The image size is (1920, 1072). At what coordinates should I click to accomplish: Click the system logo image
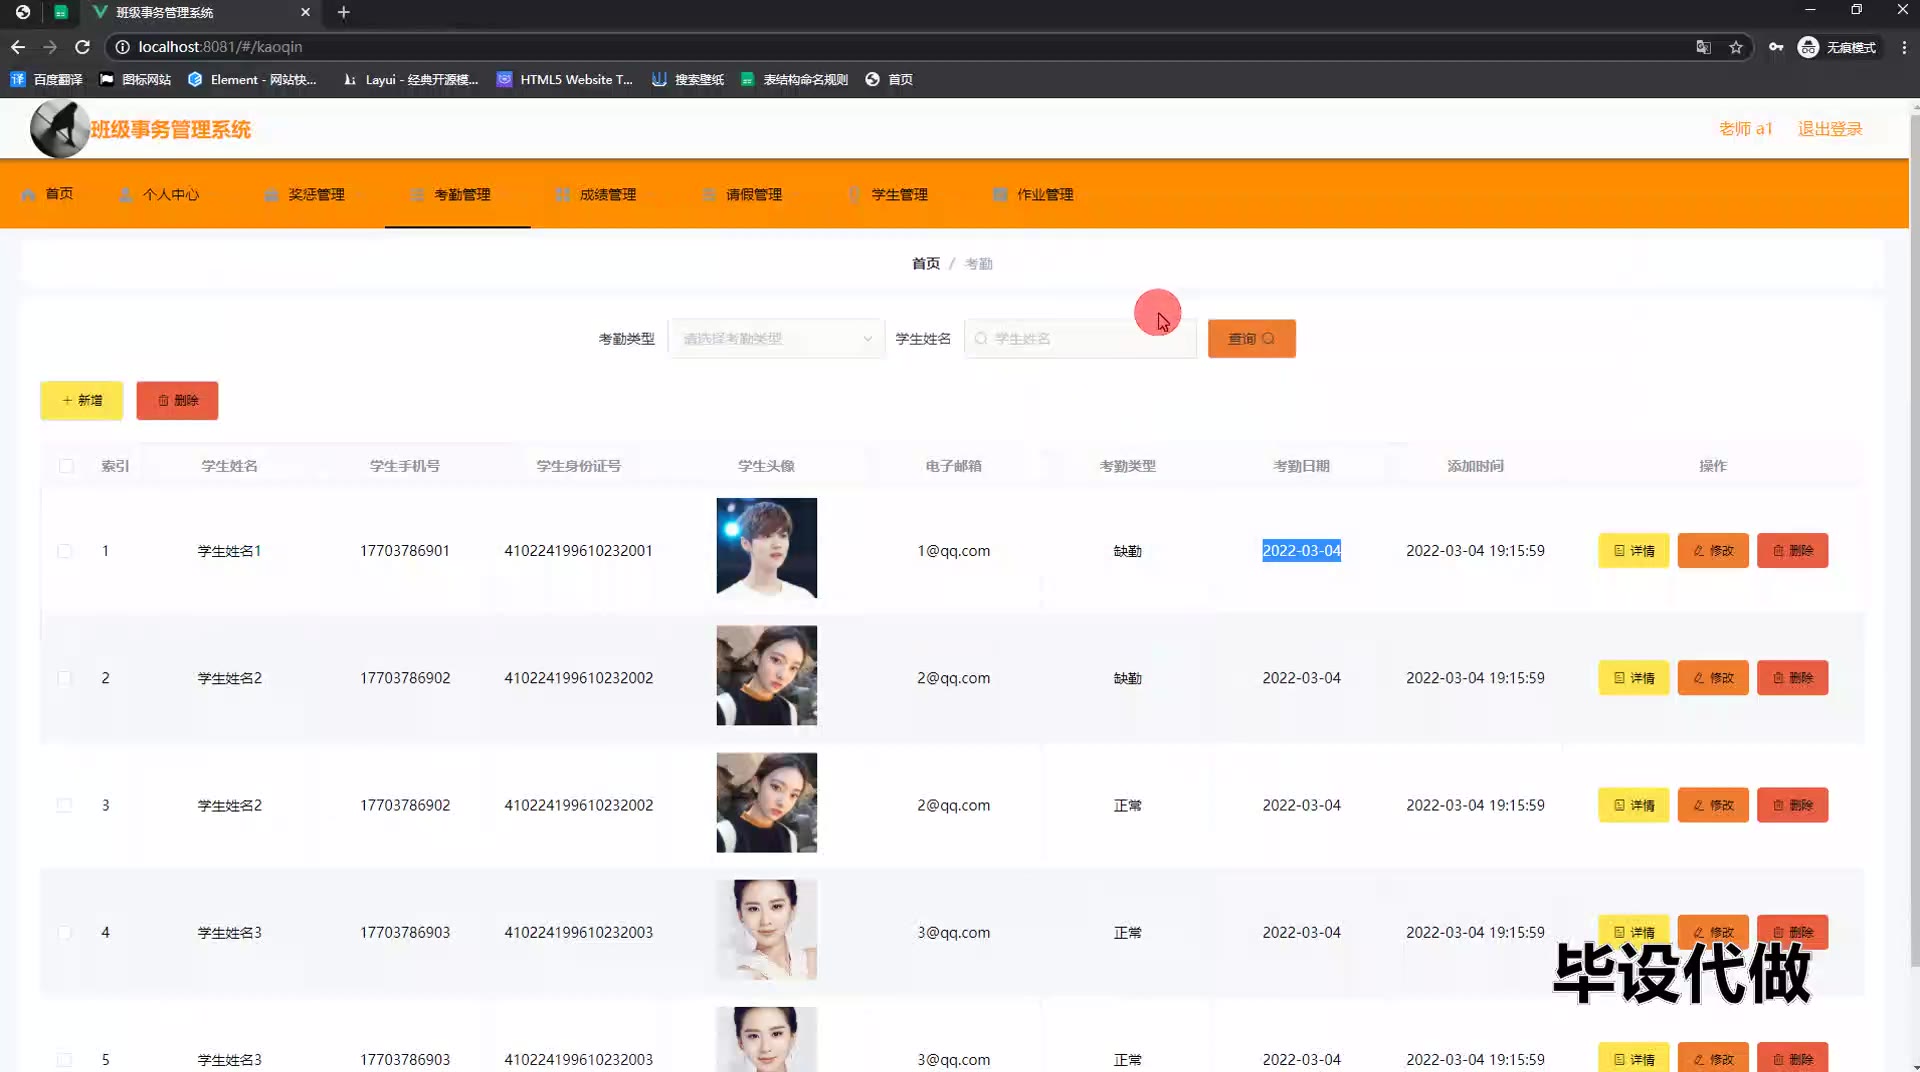[x=60, y=129]
